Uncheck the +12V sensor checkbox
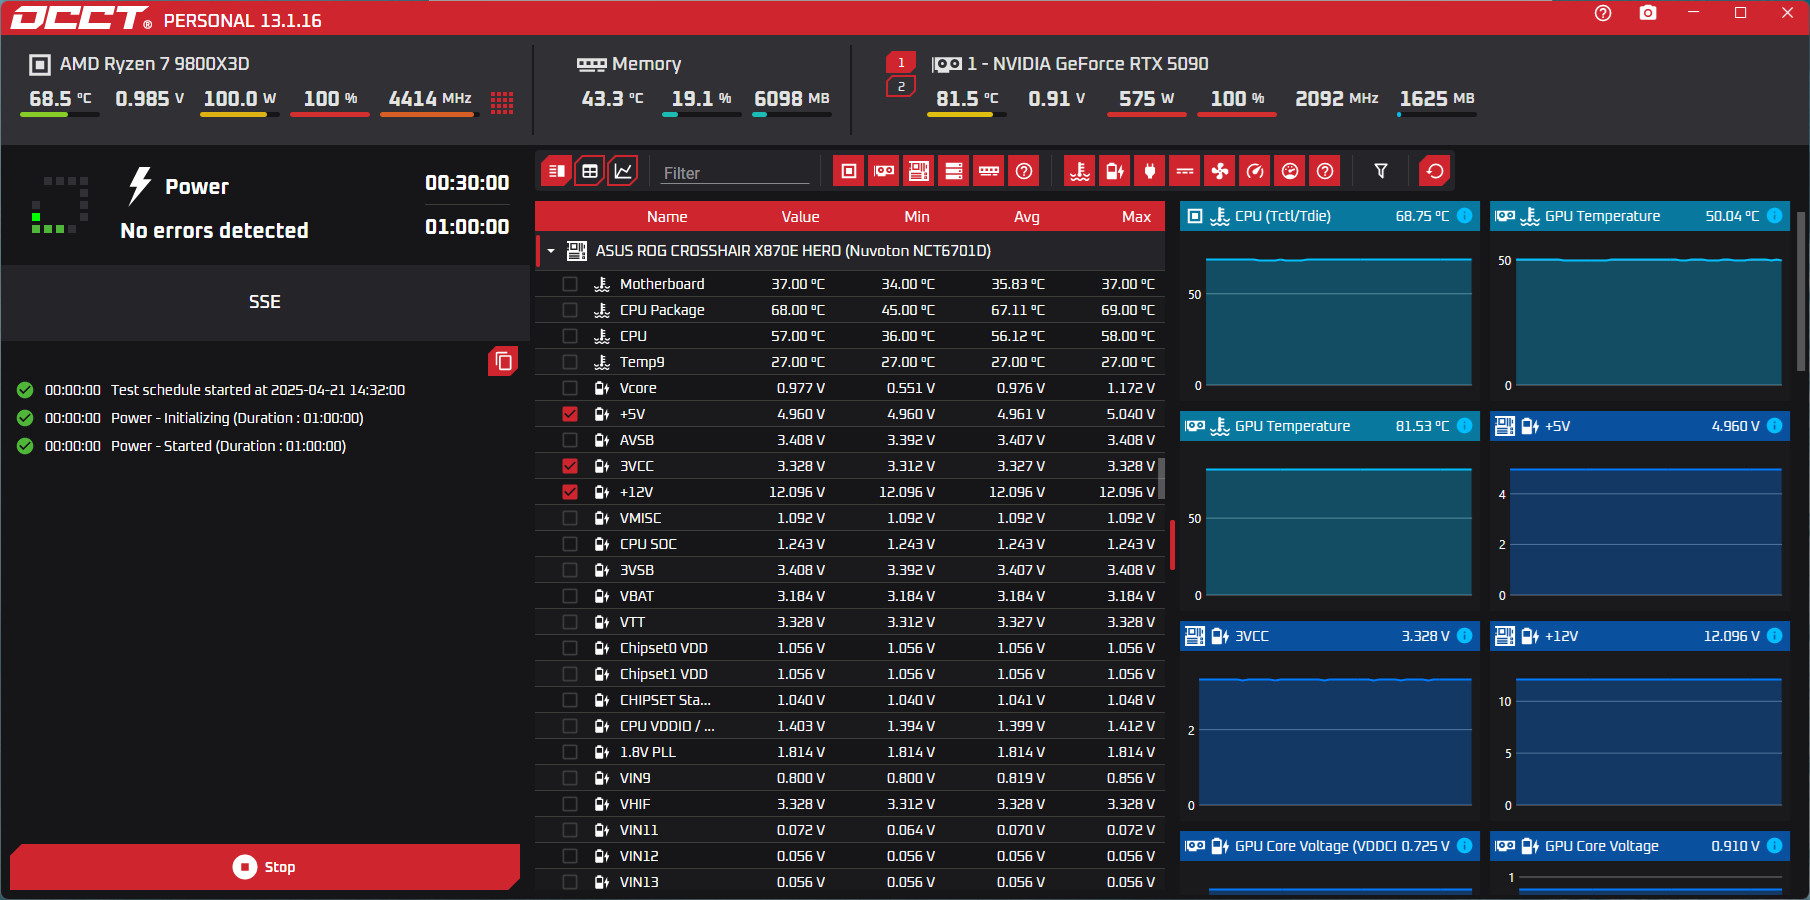The width and height of the screenshot is (1810, 900). click(x=570, y=492)
